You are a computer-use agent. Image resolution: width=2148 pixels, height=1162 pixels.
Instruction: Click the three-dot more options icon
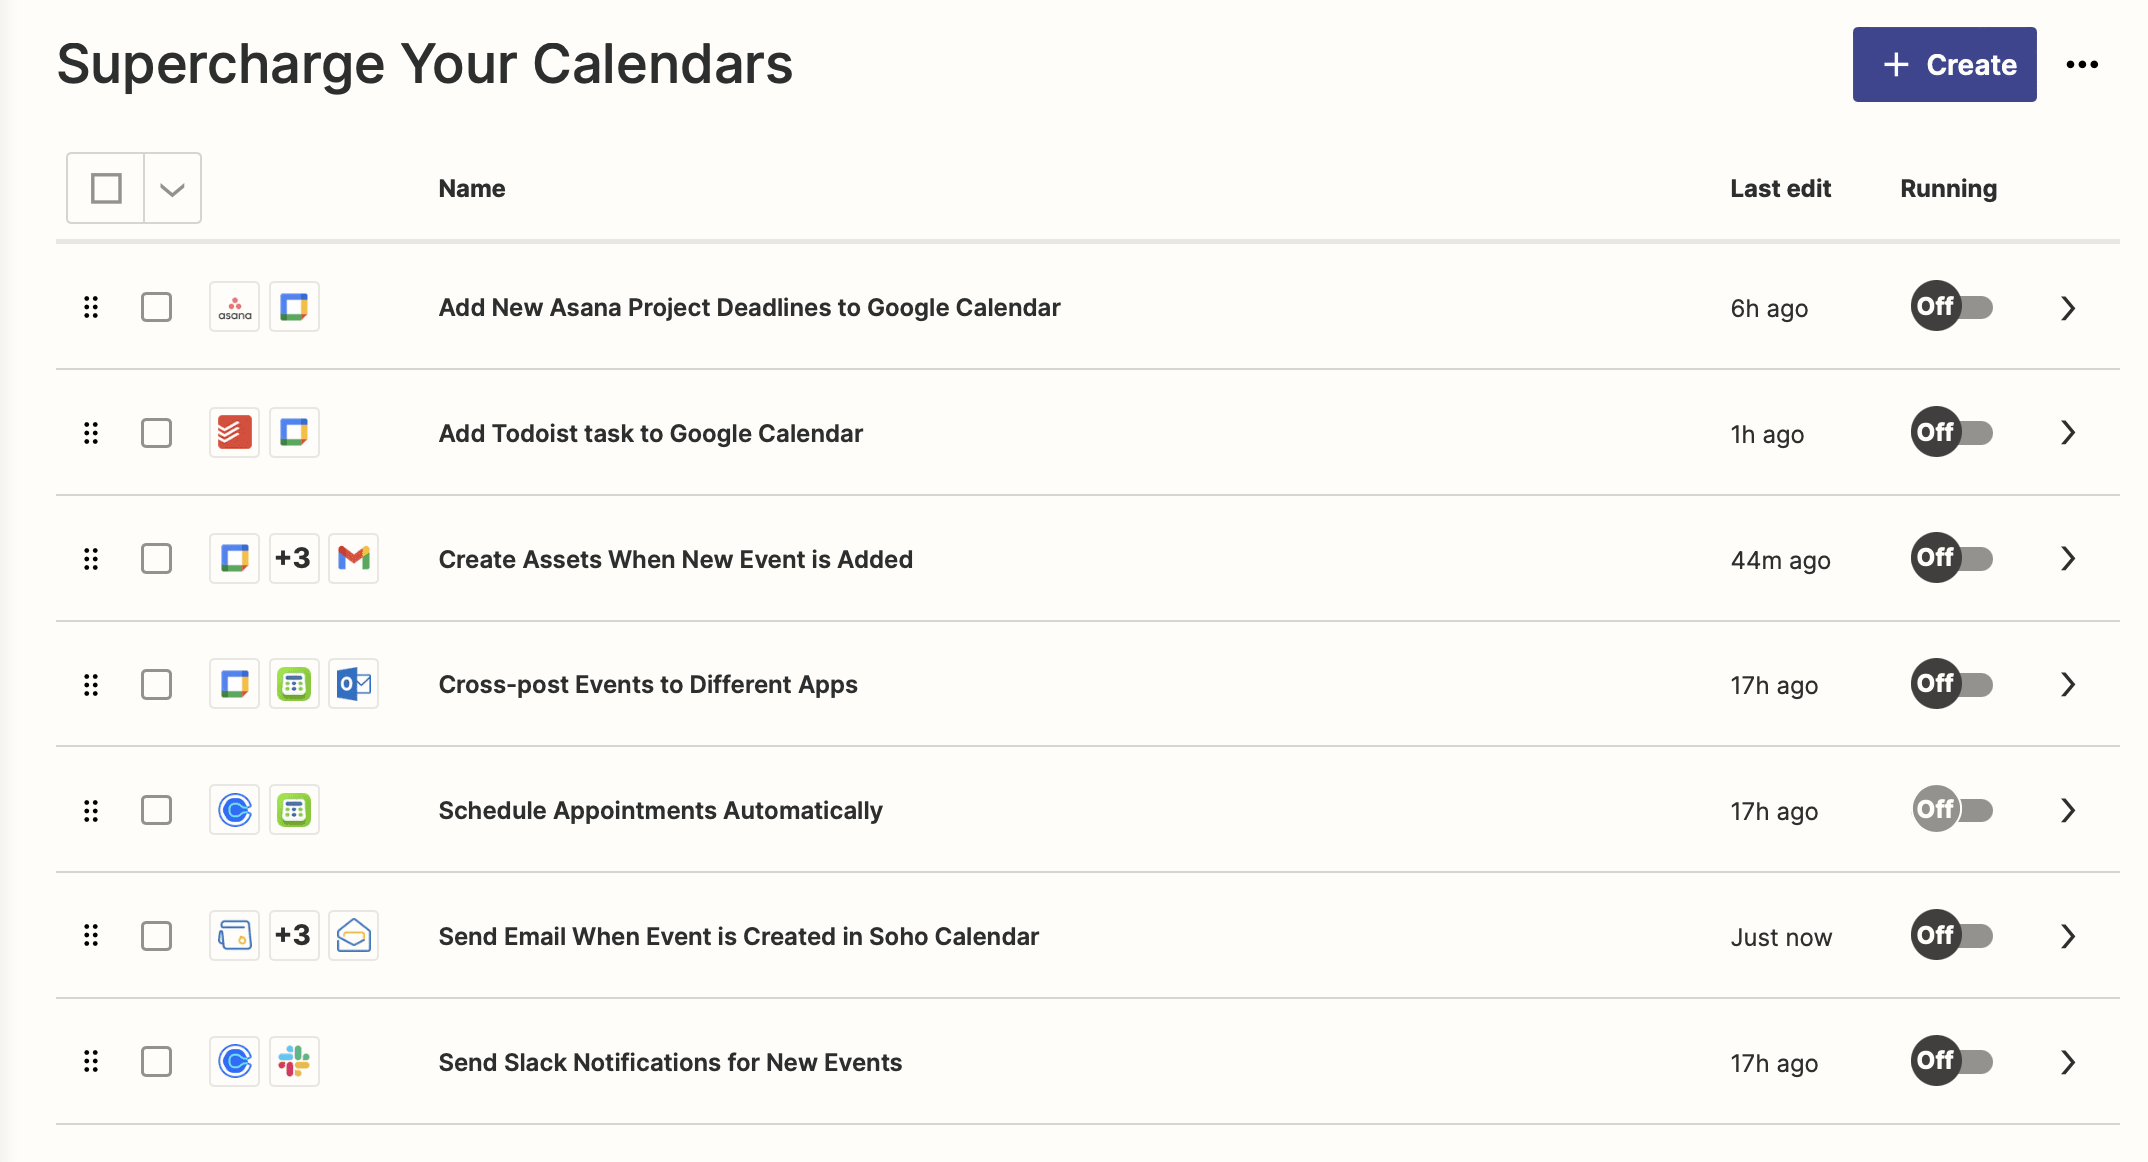click(x=2082, y=65)
